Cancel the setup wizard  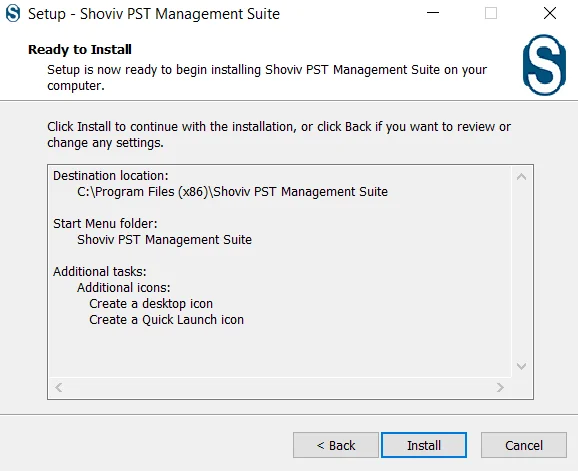coord(524,445)
